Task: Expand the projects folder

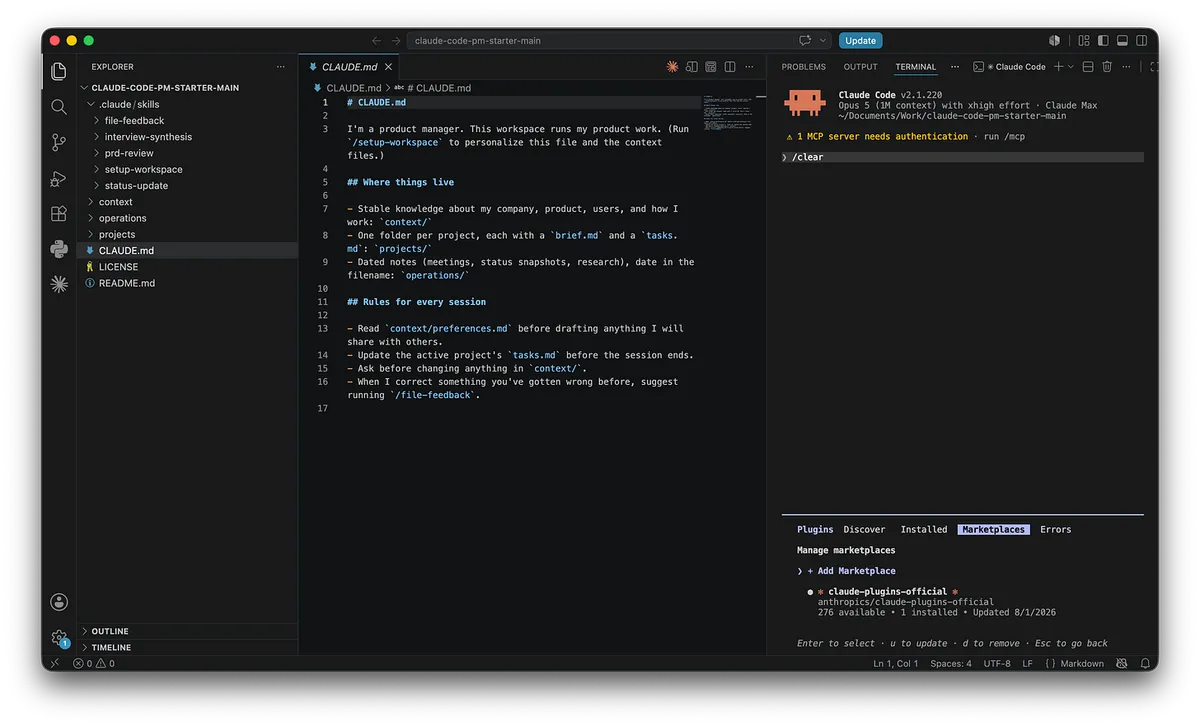Action: 117,234
